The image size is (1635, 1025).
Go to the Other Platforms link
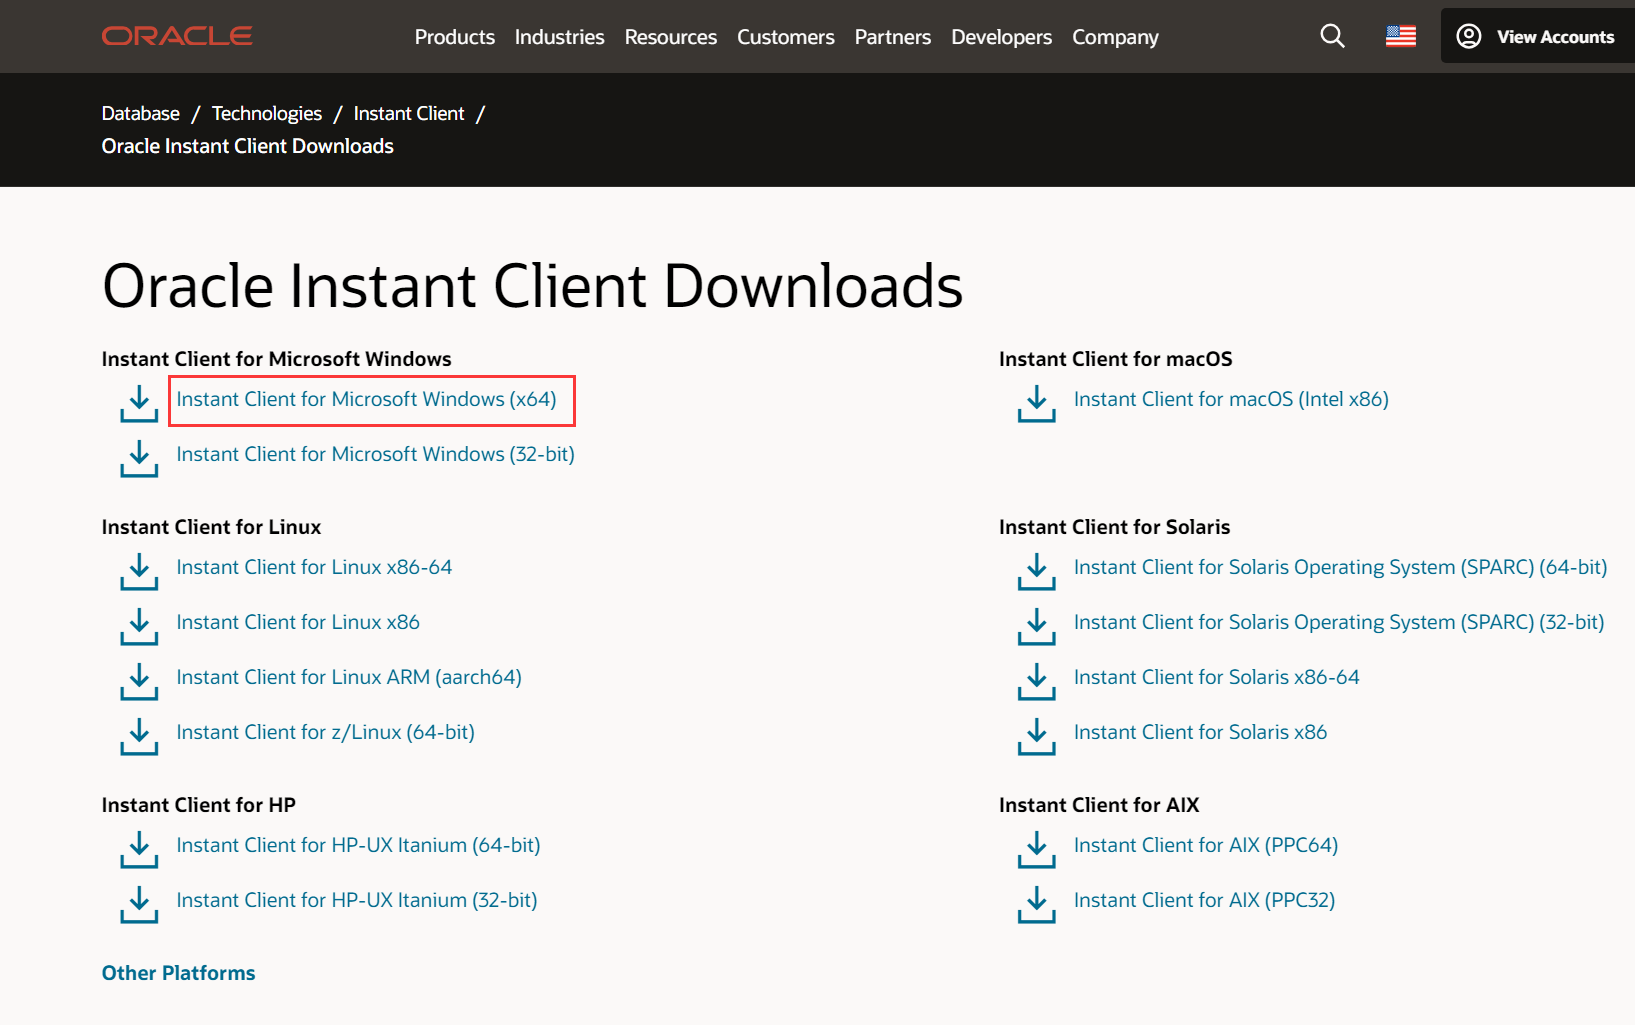(x=178, y=973)
